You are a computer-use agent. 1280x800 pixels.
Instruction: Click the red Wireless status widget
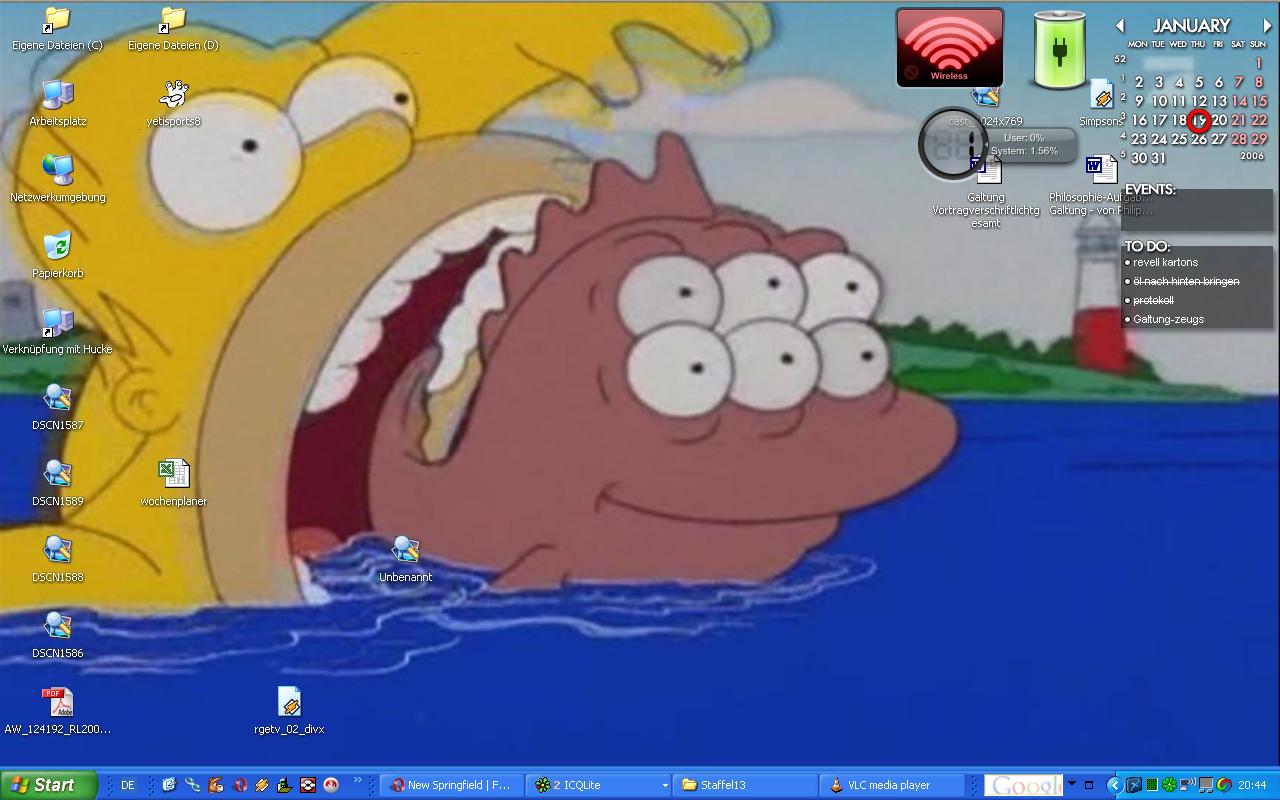tap(949, 47)
